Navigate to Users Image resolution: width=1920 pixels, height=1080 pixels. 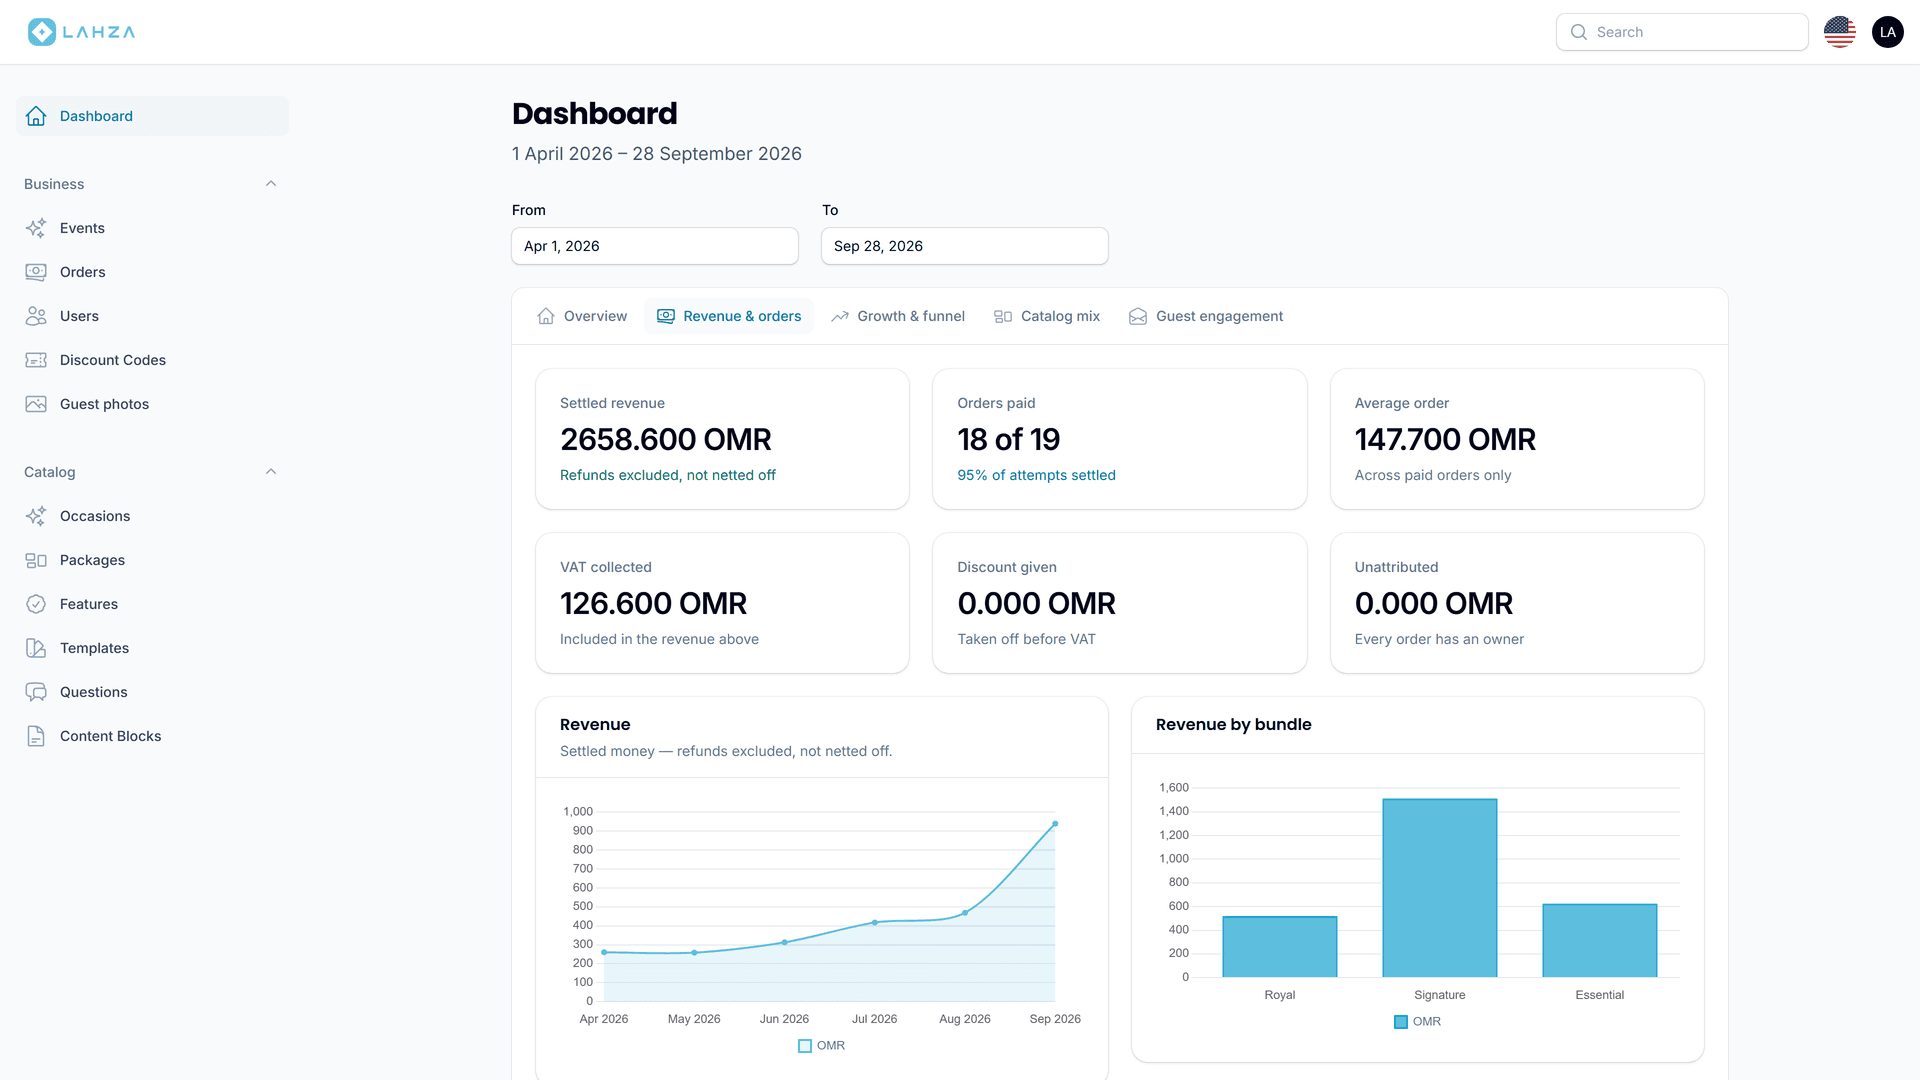point(152,316)
